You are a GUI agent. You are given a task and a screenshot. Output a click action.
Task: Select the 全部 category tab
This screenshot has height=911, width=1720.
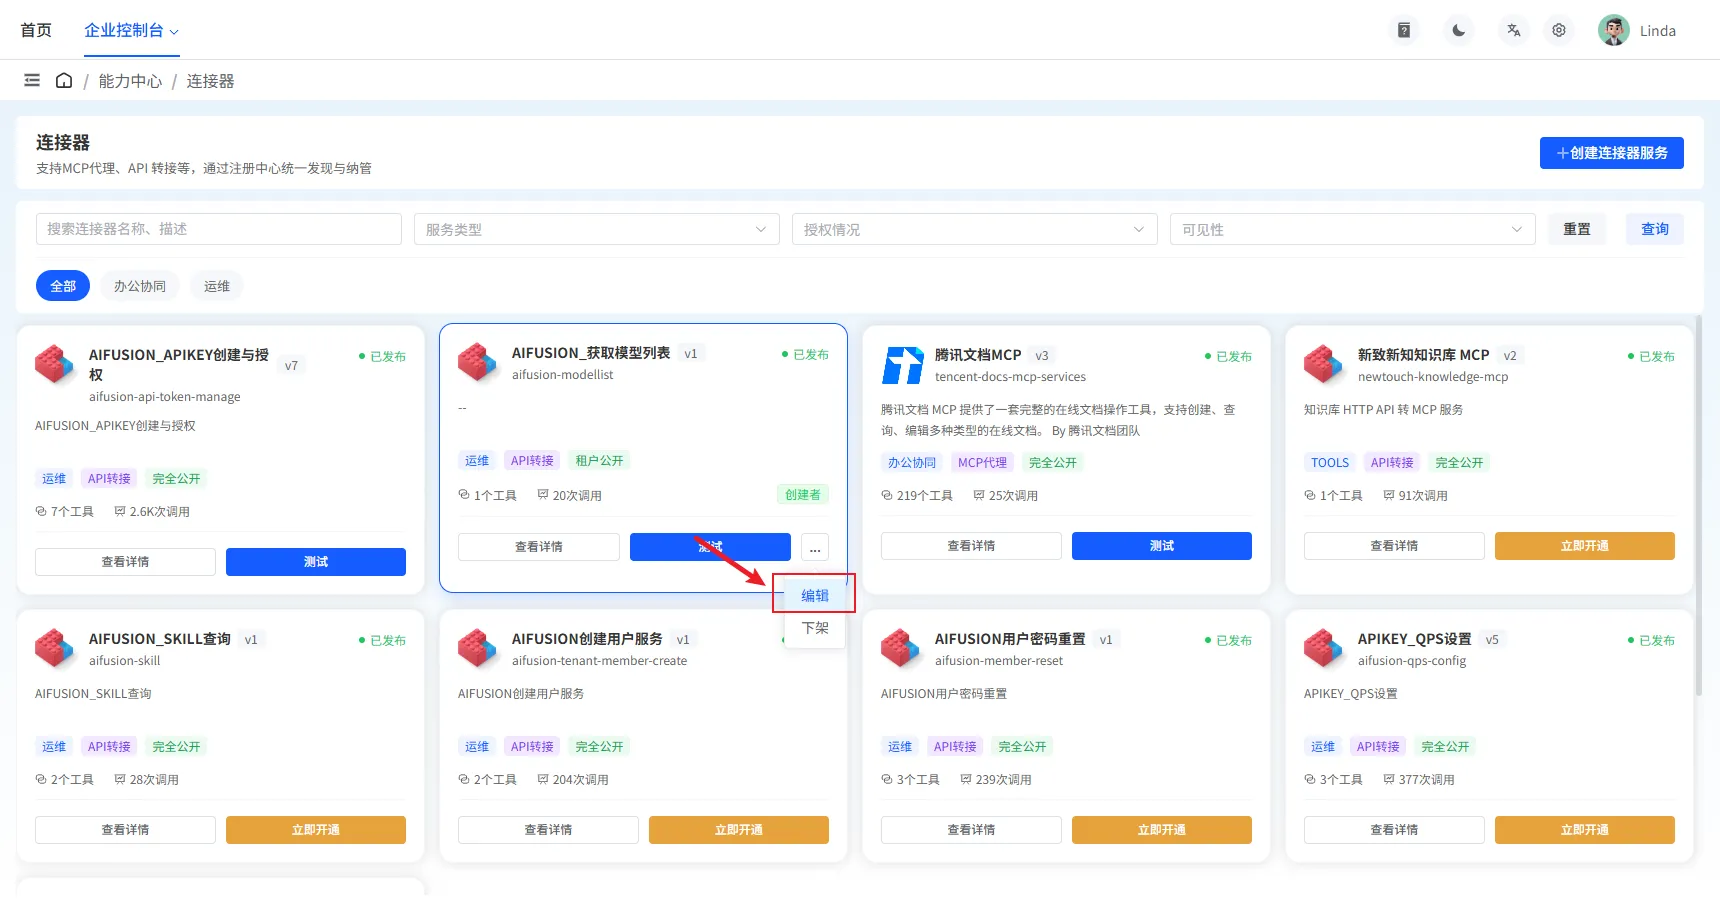pos(63,286)
